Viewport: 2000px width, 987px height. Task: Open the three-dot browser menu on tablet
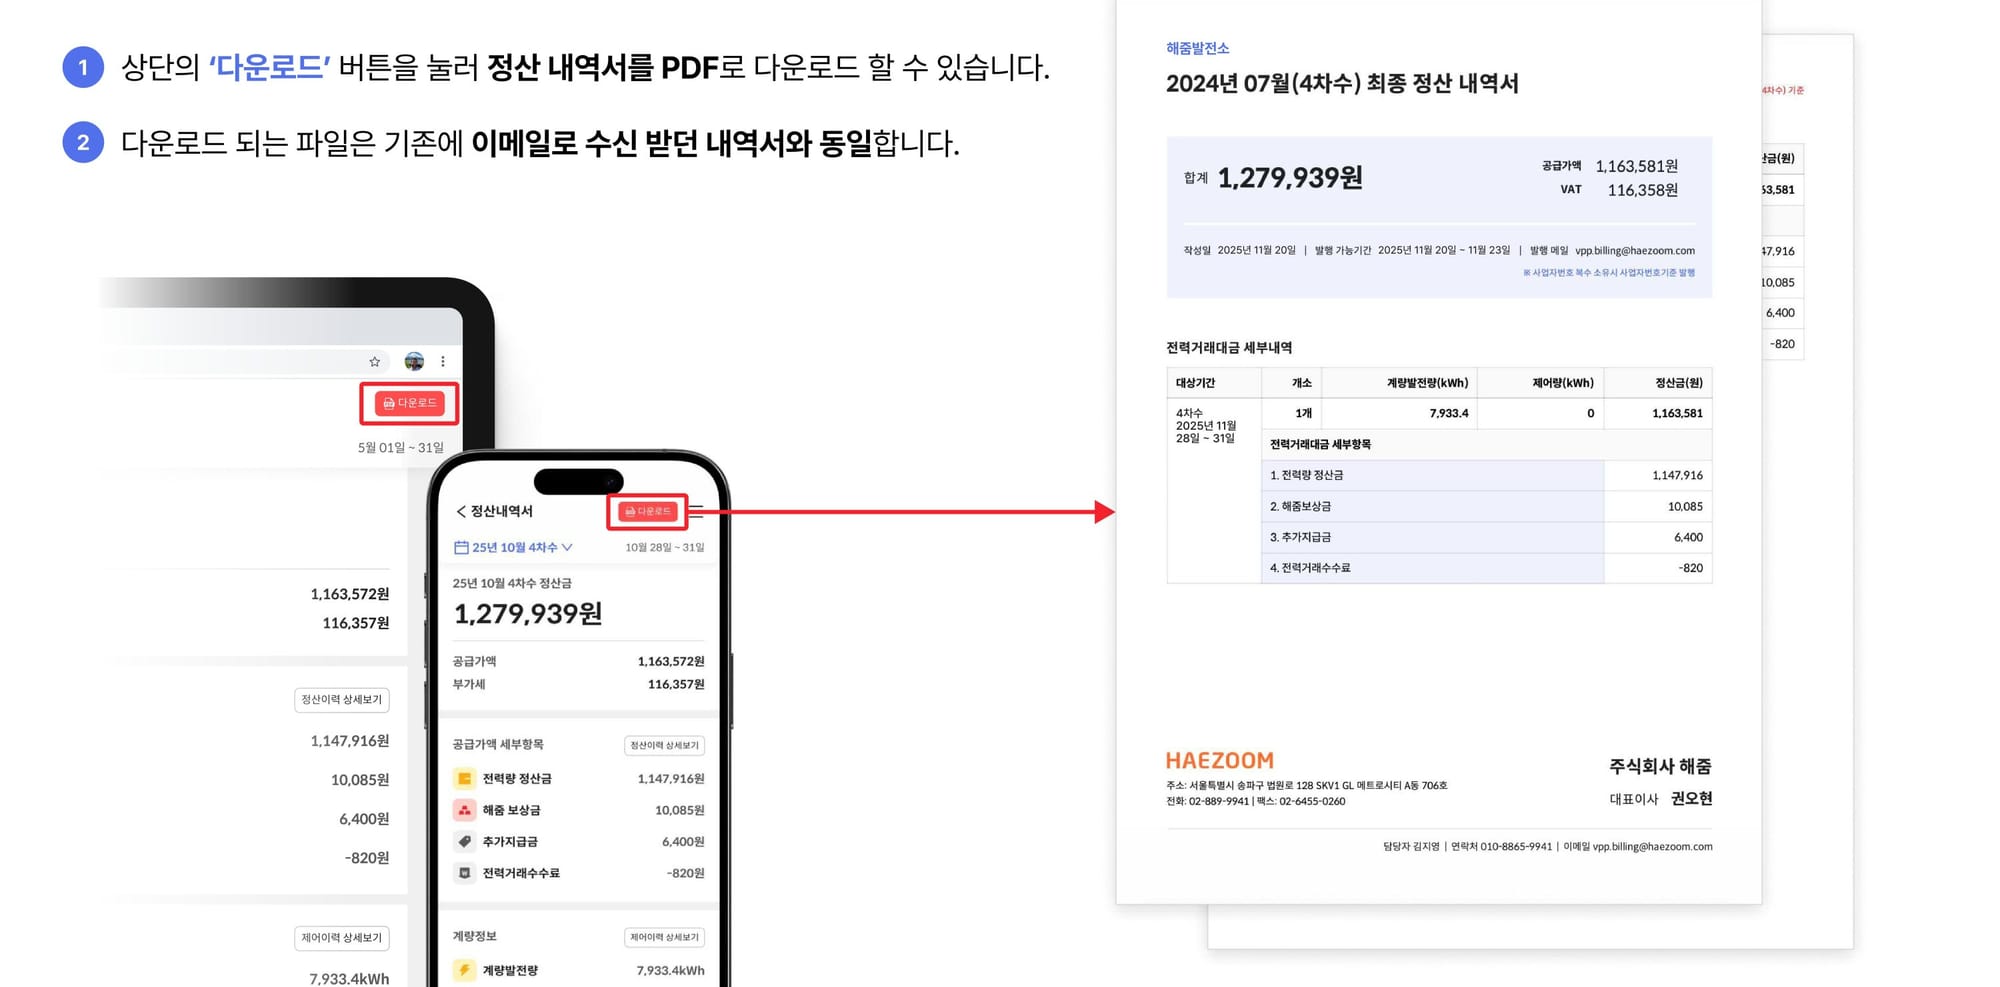443,361
